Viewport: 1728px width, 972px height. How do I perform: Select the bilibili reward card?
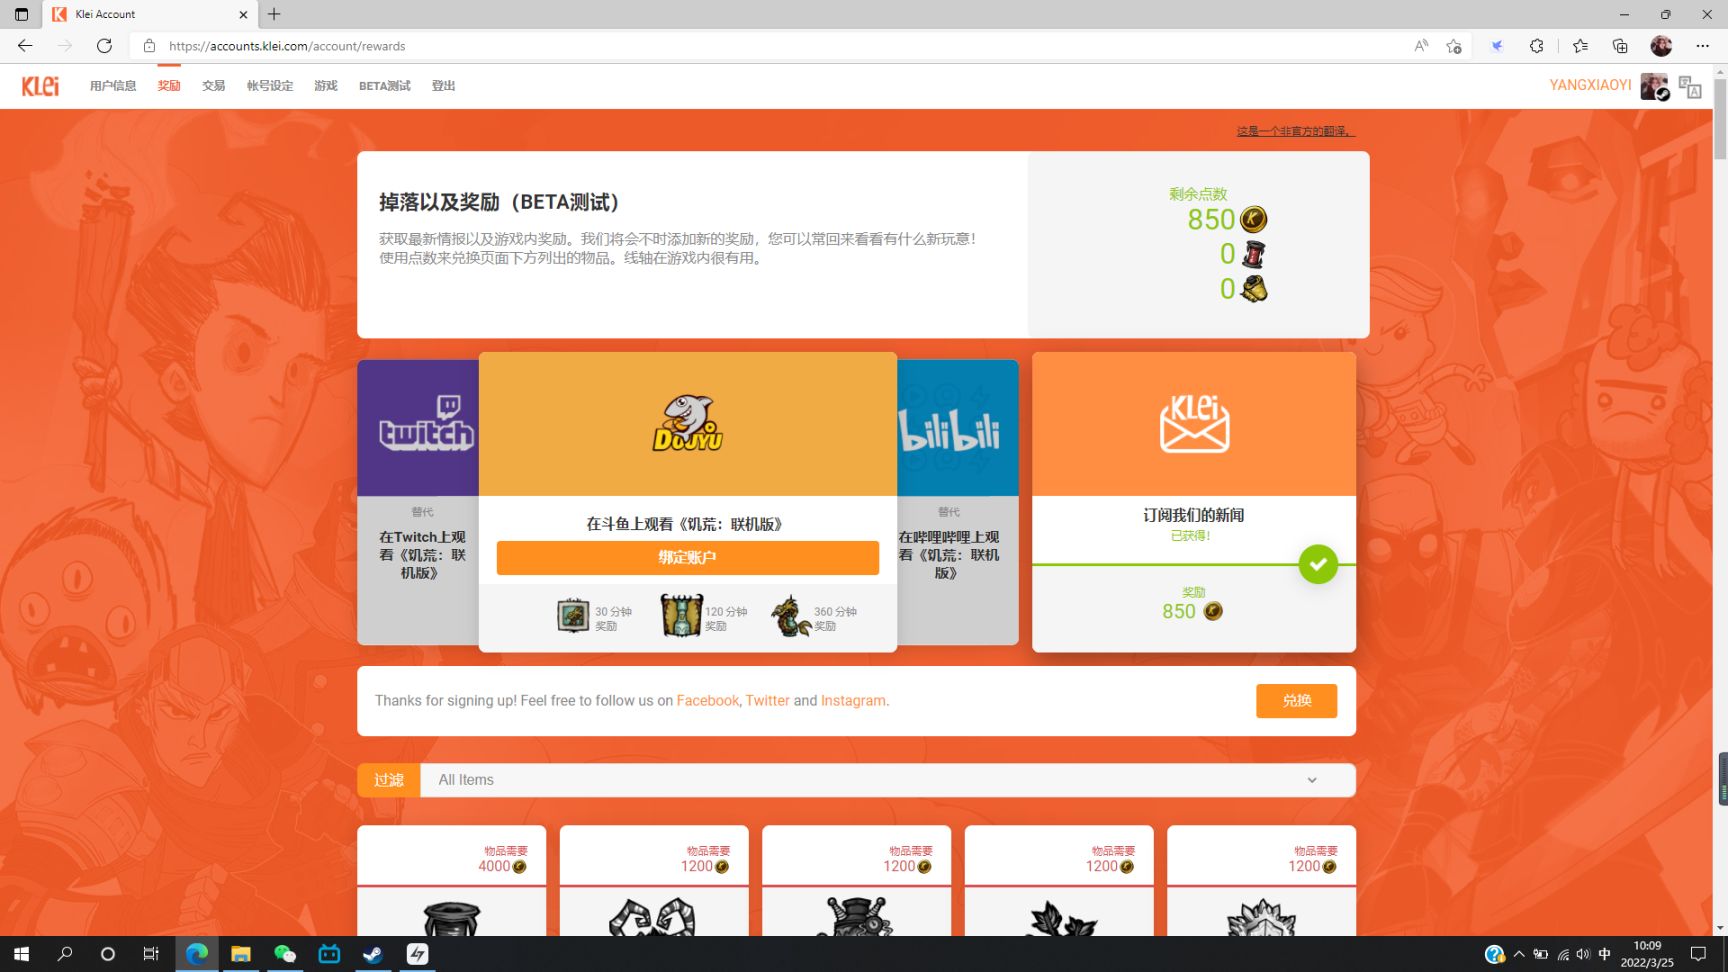click(958, 502)
